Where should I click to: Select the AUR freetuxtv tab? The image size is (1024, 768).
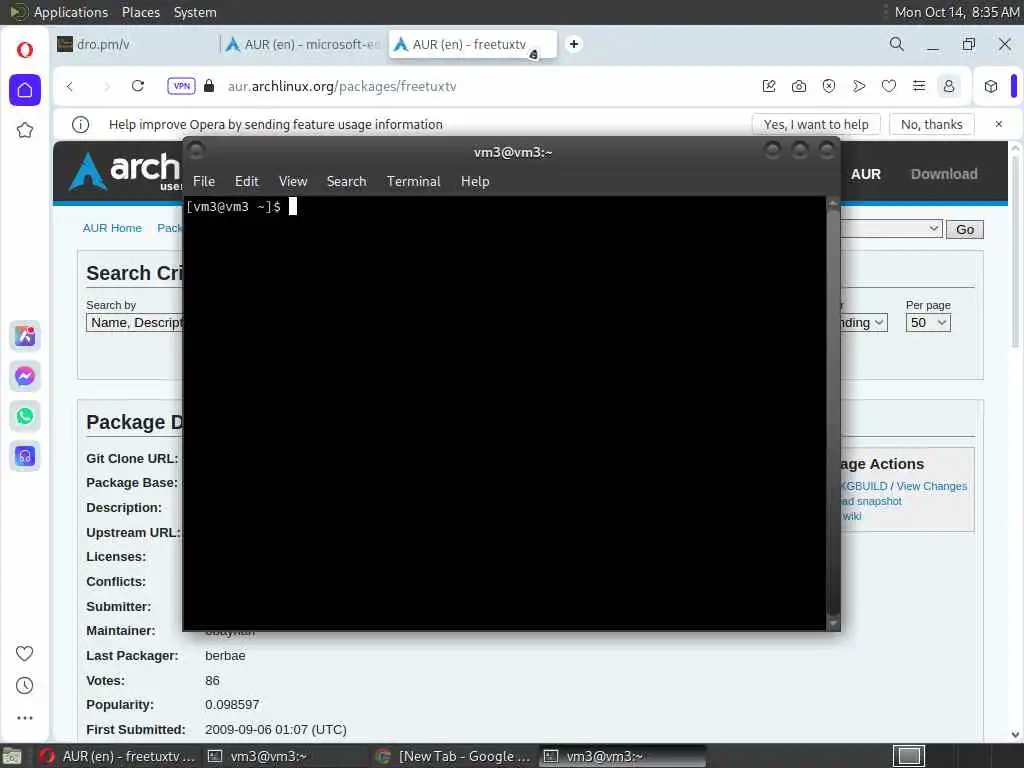coord(473,44)
